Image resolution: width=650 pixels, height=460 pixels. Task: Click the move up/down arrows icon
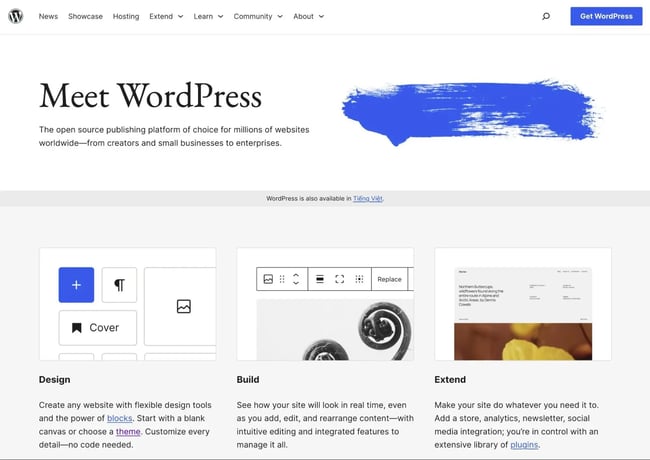(x=296, y=279)
